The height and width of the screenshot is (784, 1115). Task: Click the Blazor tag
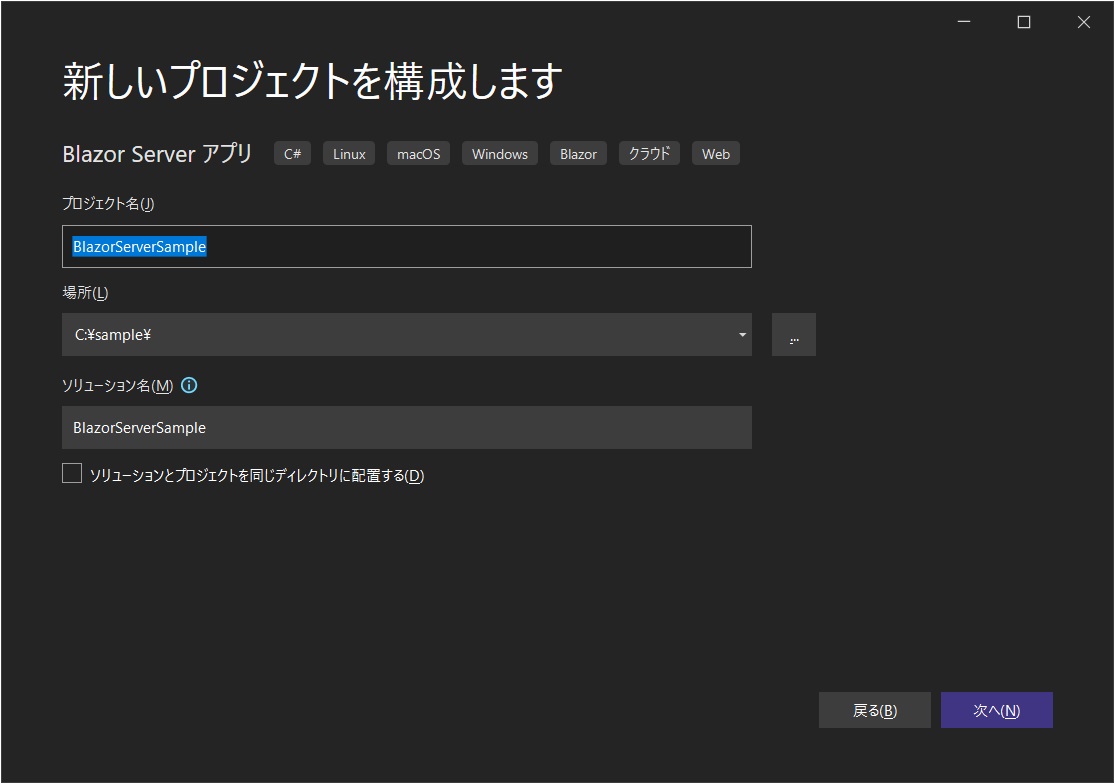point(578,154)
